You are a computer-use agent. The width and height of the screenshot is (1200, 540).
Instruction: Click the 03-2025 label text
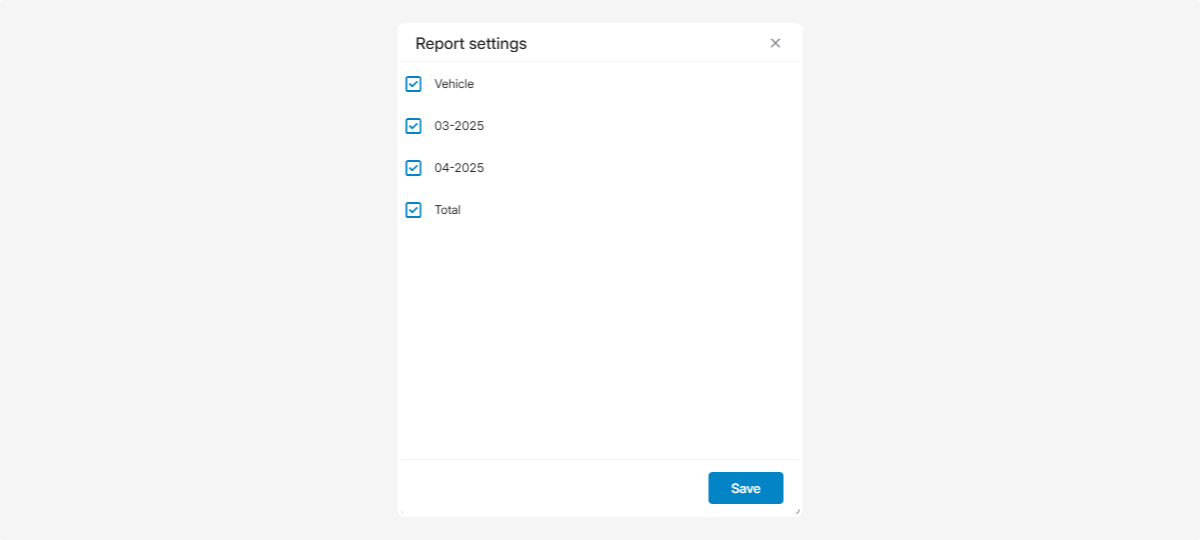click(459, 126)
